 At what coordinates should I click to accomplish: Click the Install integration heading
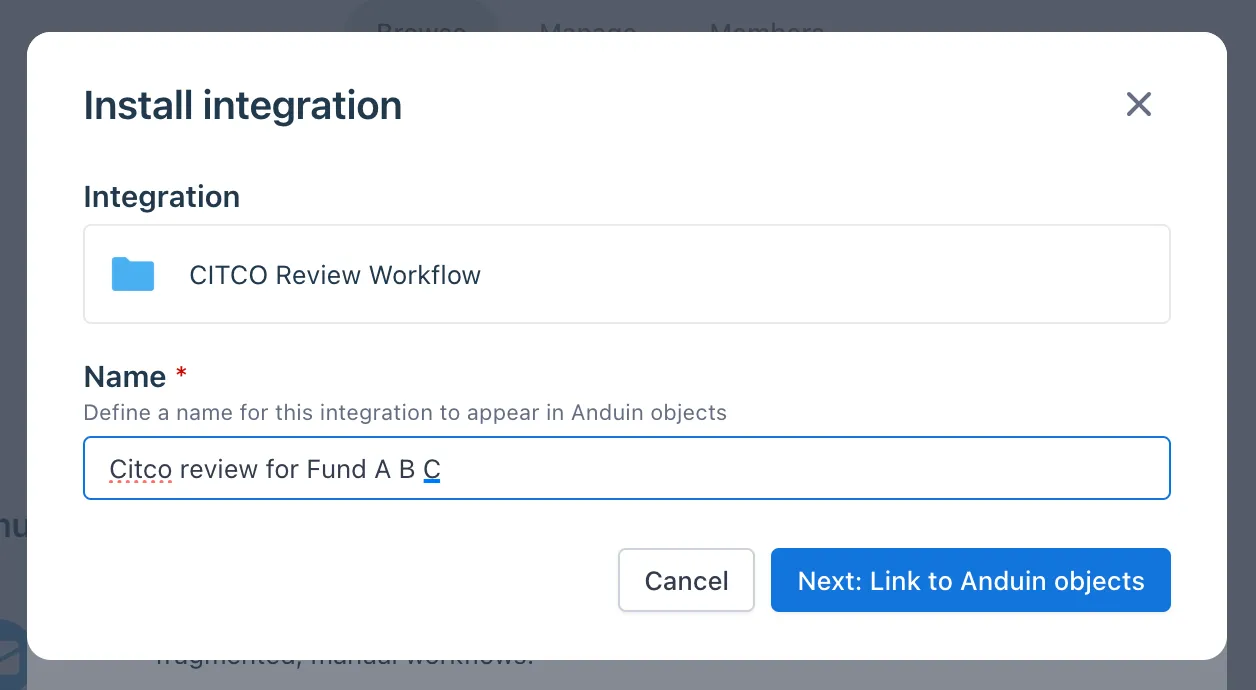point(243,105)
